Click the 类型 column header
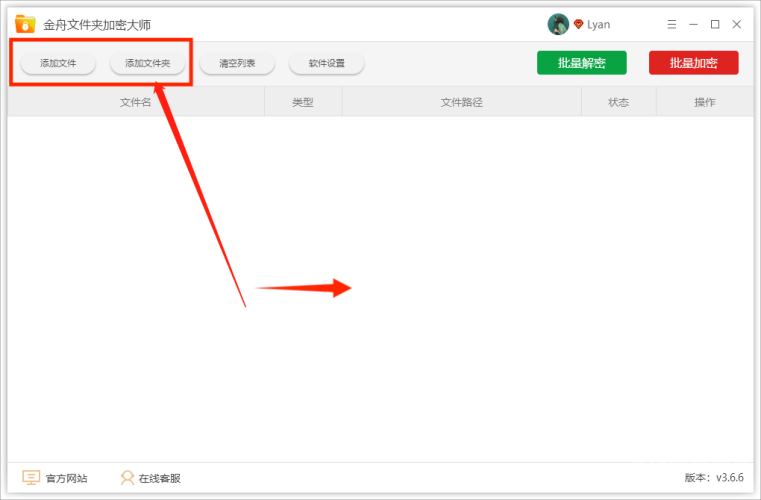Viewport: 761px width, 500px height. click(x=303, y=102)
